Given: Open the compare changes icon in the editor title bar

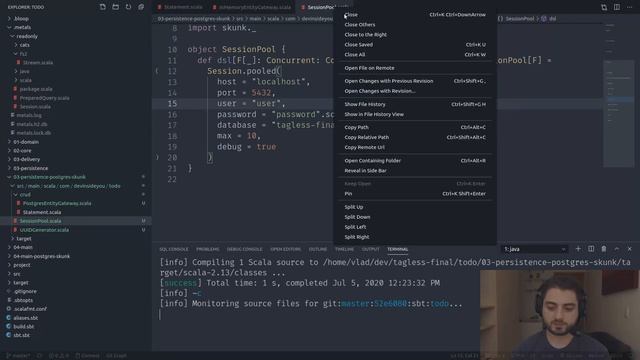Looking at the screenshot, I should coord(604,7).
